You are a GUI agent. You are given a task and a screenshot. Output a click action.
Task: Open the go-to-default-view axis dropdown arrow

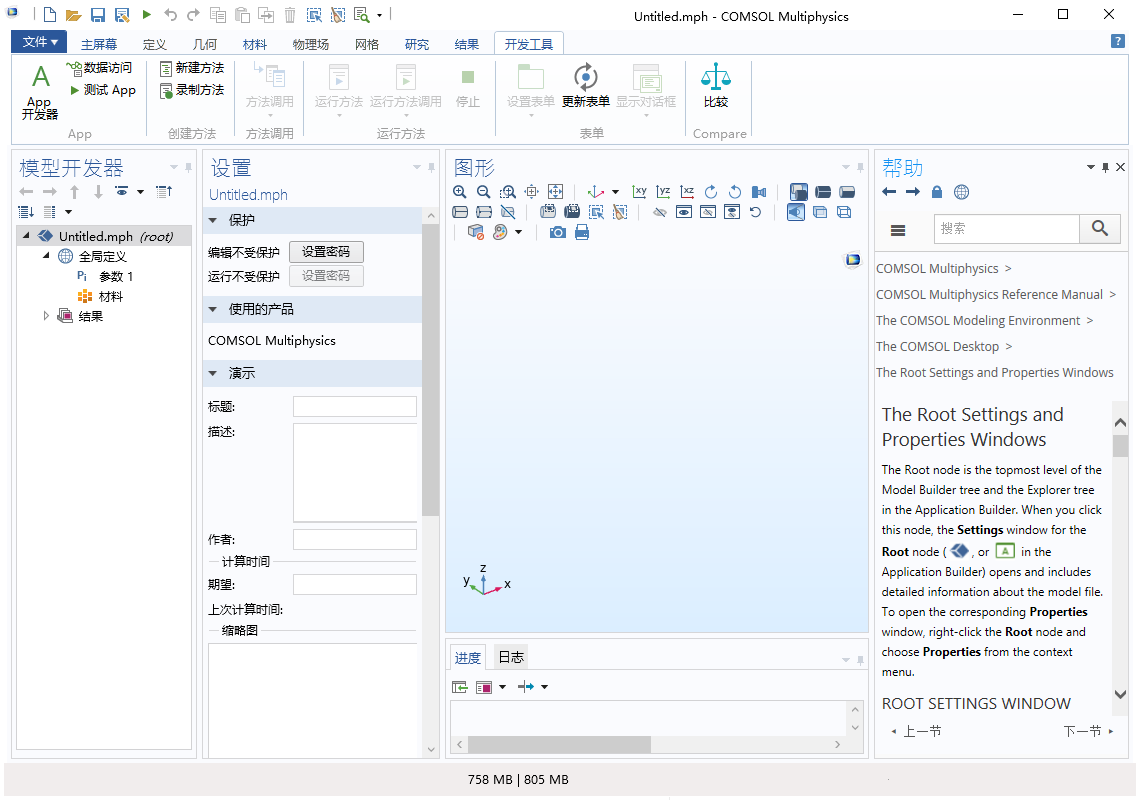tap(615, 192)
